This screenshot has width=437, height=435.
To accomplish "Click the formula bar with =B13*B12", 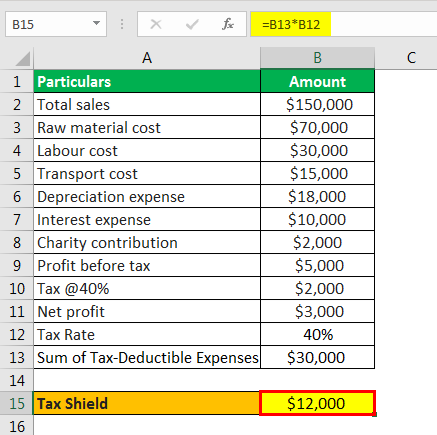I will click(x=343, y=24).
